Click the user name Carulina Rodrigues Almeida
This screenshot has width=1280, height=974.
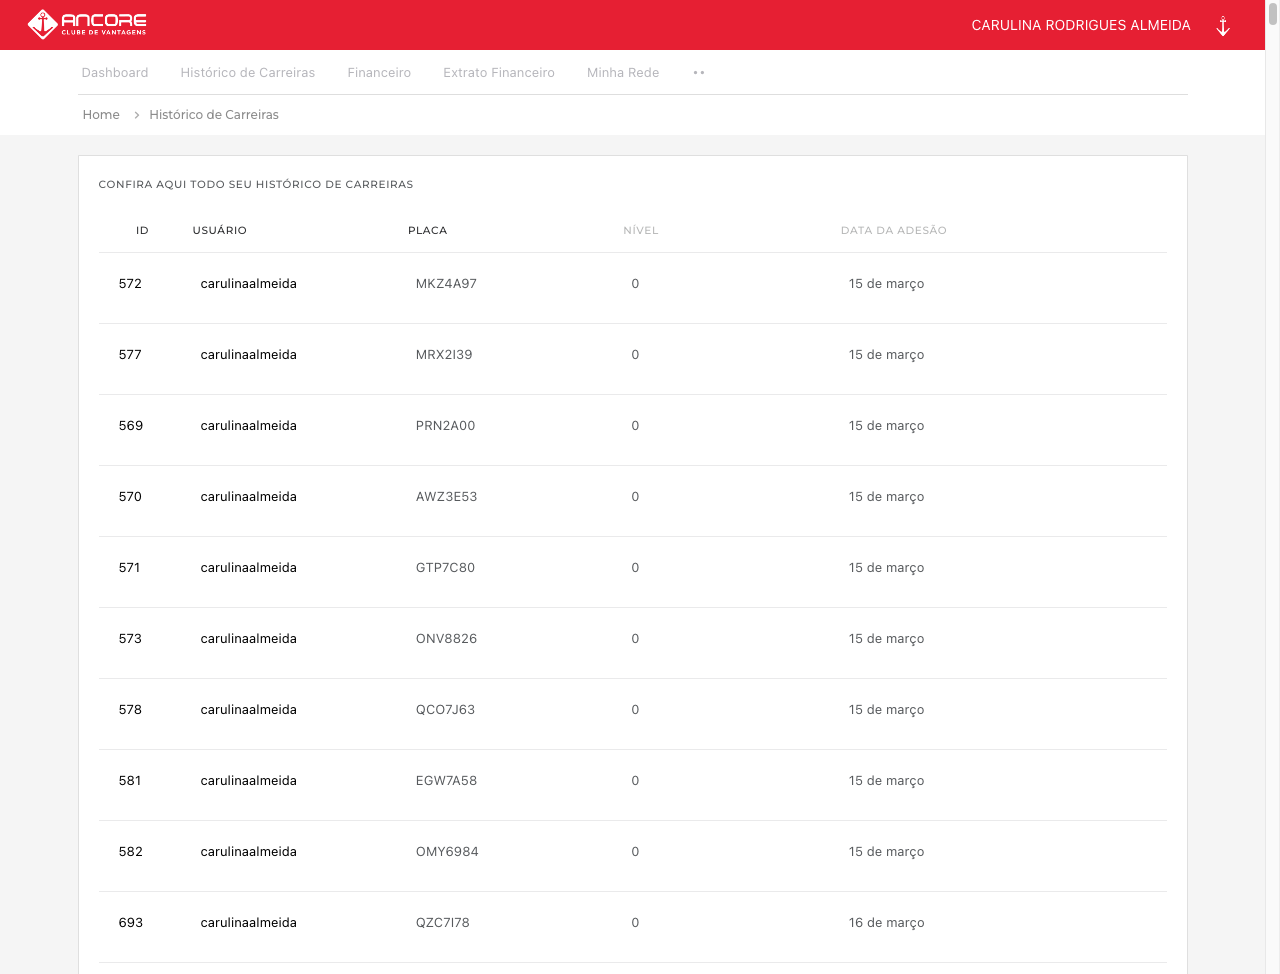tap(1080, 25)
